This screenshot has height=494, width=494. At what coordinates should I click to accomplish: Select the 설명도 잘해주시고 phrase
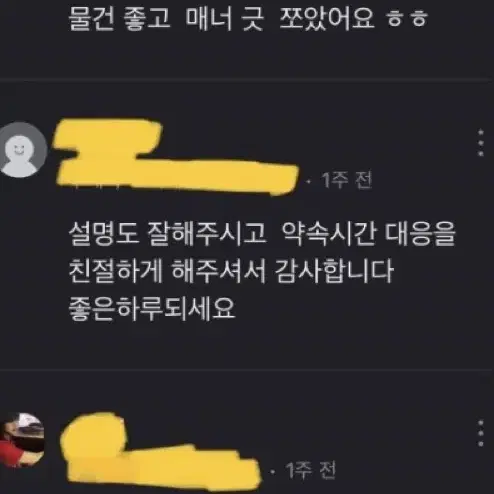pos(167,233)
